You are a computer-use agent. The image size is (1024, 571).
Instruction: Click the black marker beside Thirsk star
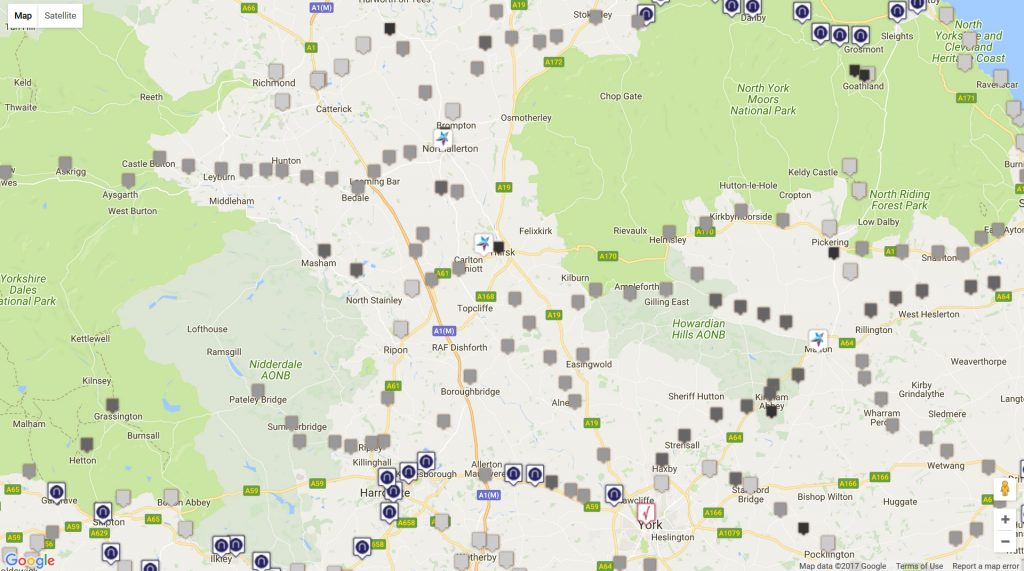499,248
